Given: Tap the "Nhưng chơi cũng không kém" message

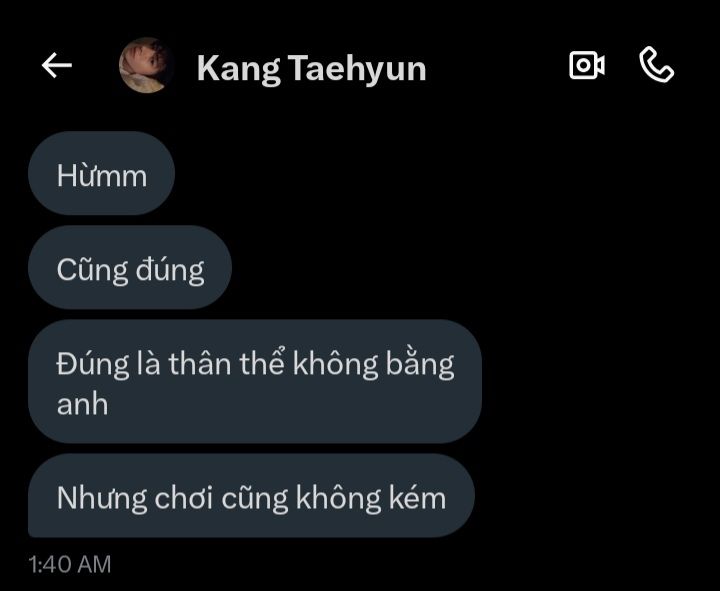Looking at the screenshot, I should coord(251,496).
